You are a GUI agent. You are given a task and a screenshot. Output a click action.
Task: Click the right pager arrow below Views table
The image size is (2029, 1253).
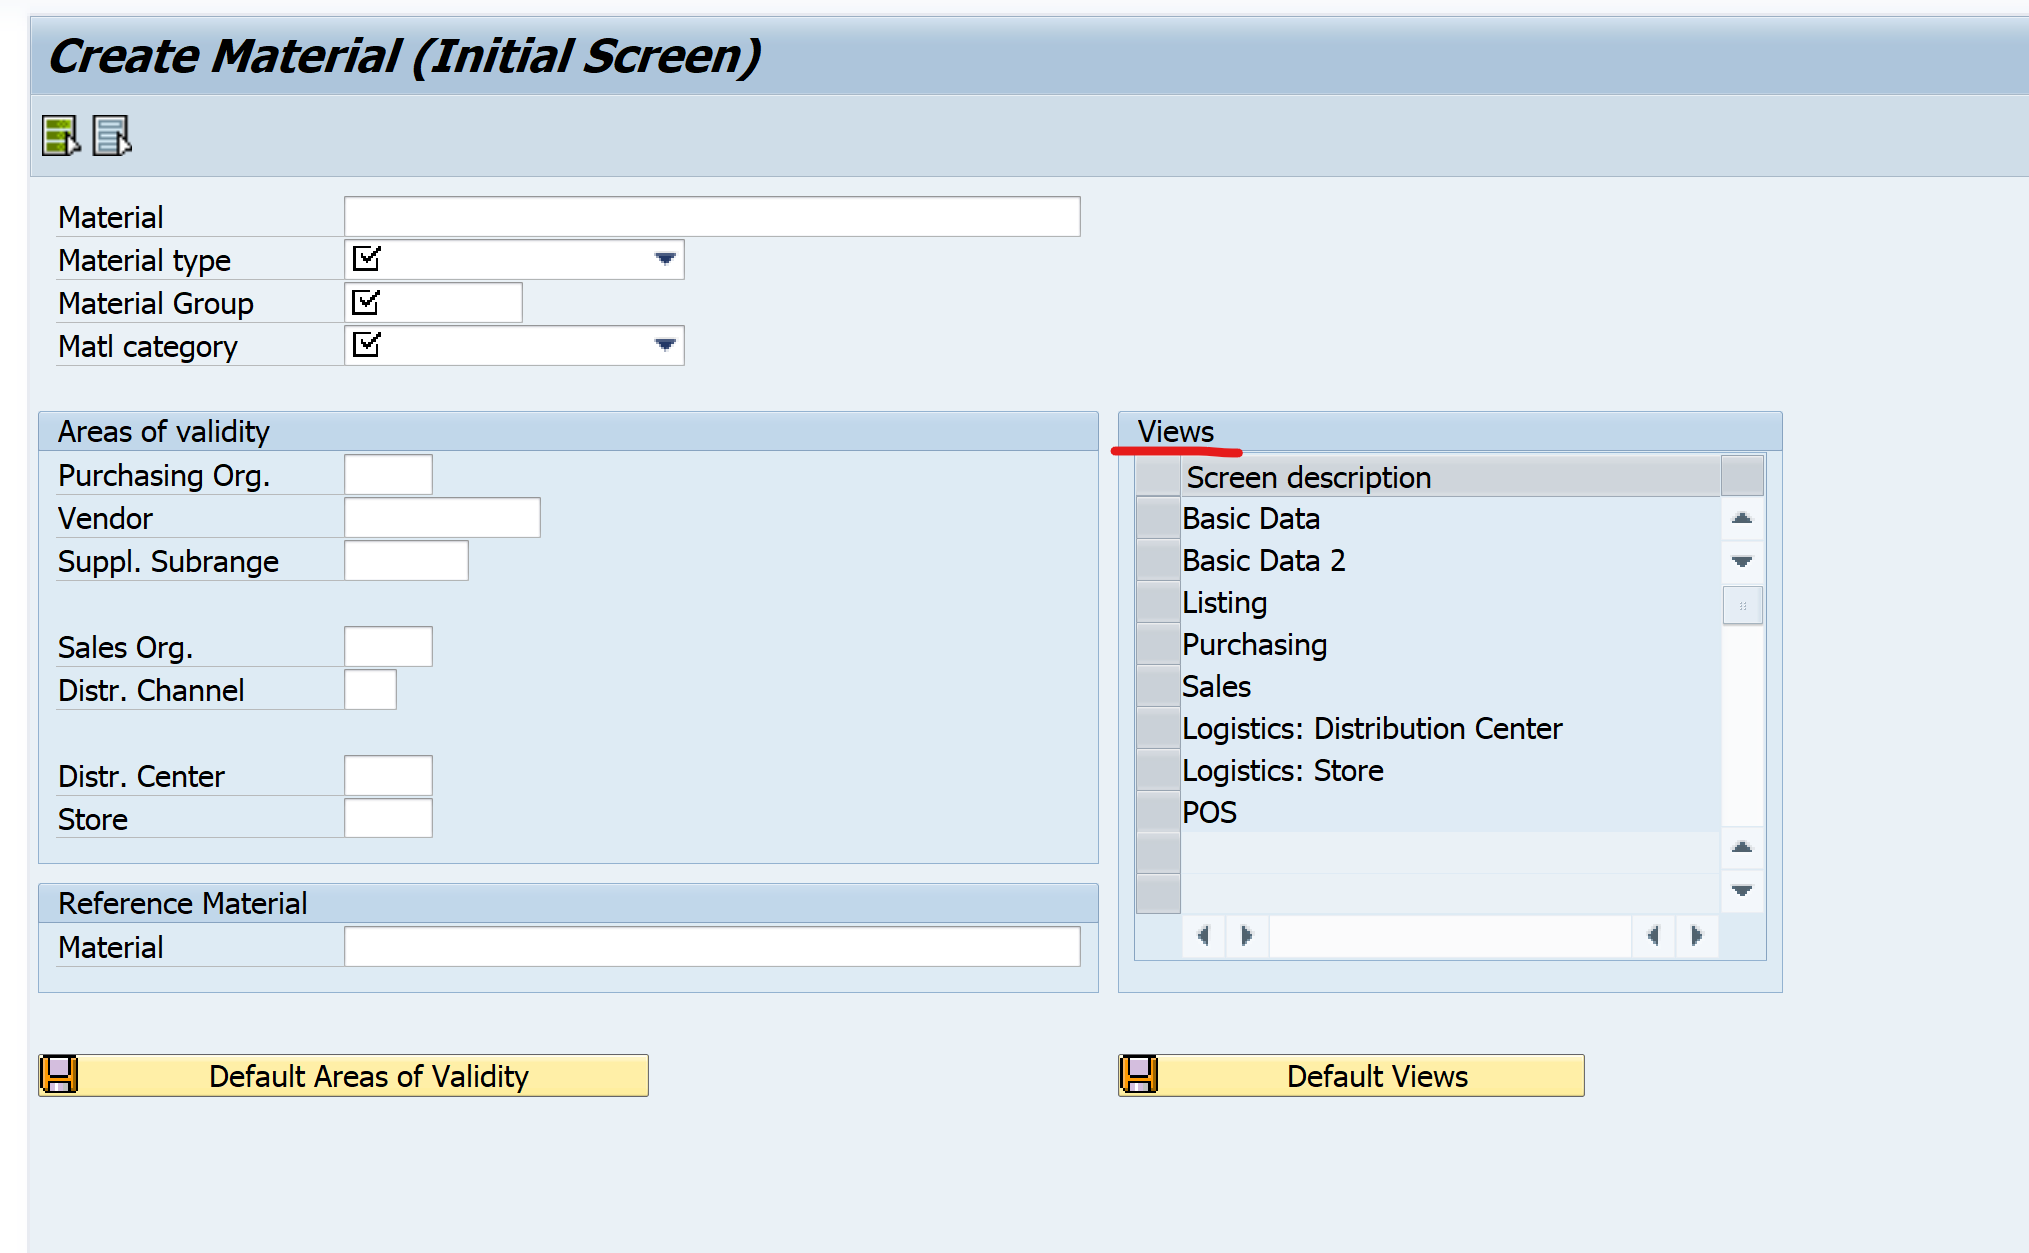(1246, 935)
